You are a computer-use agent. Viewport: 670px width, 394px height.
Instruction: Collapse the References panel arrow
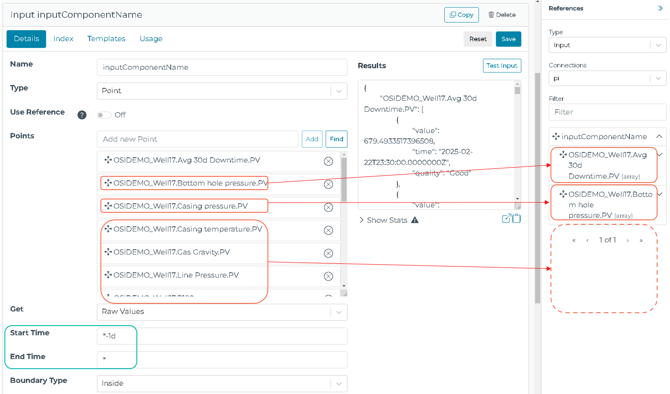(x=660, y=8)
